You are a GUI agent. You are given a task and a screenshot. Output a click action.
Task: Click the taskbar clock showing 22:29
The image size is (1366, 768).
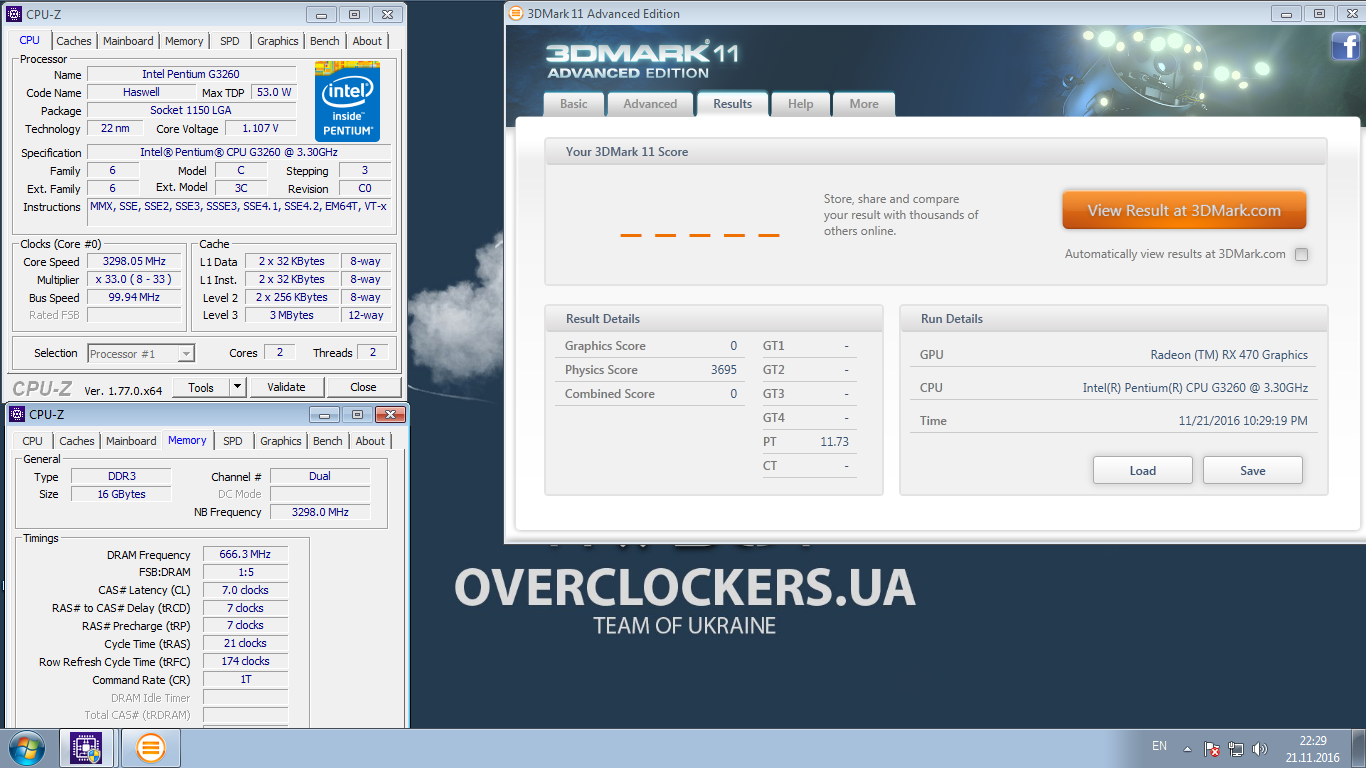point(1313,748)
